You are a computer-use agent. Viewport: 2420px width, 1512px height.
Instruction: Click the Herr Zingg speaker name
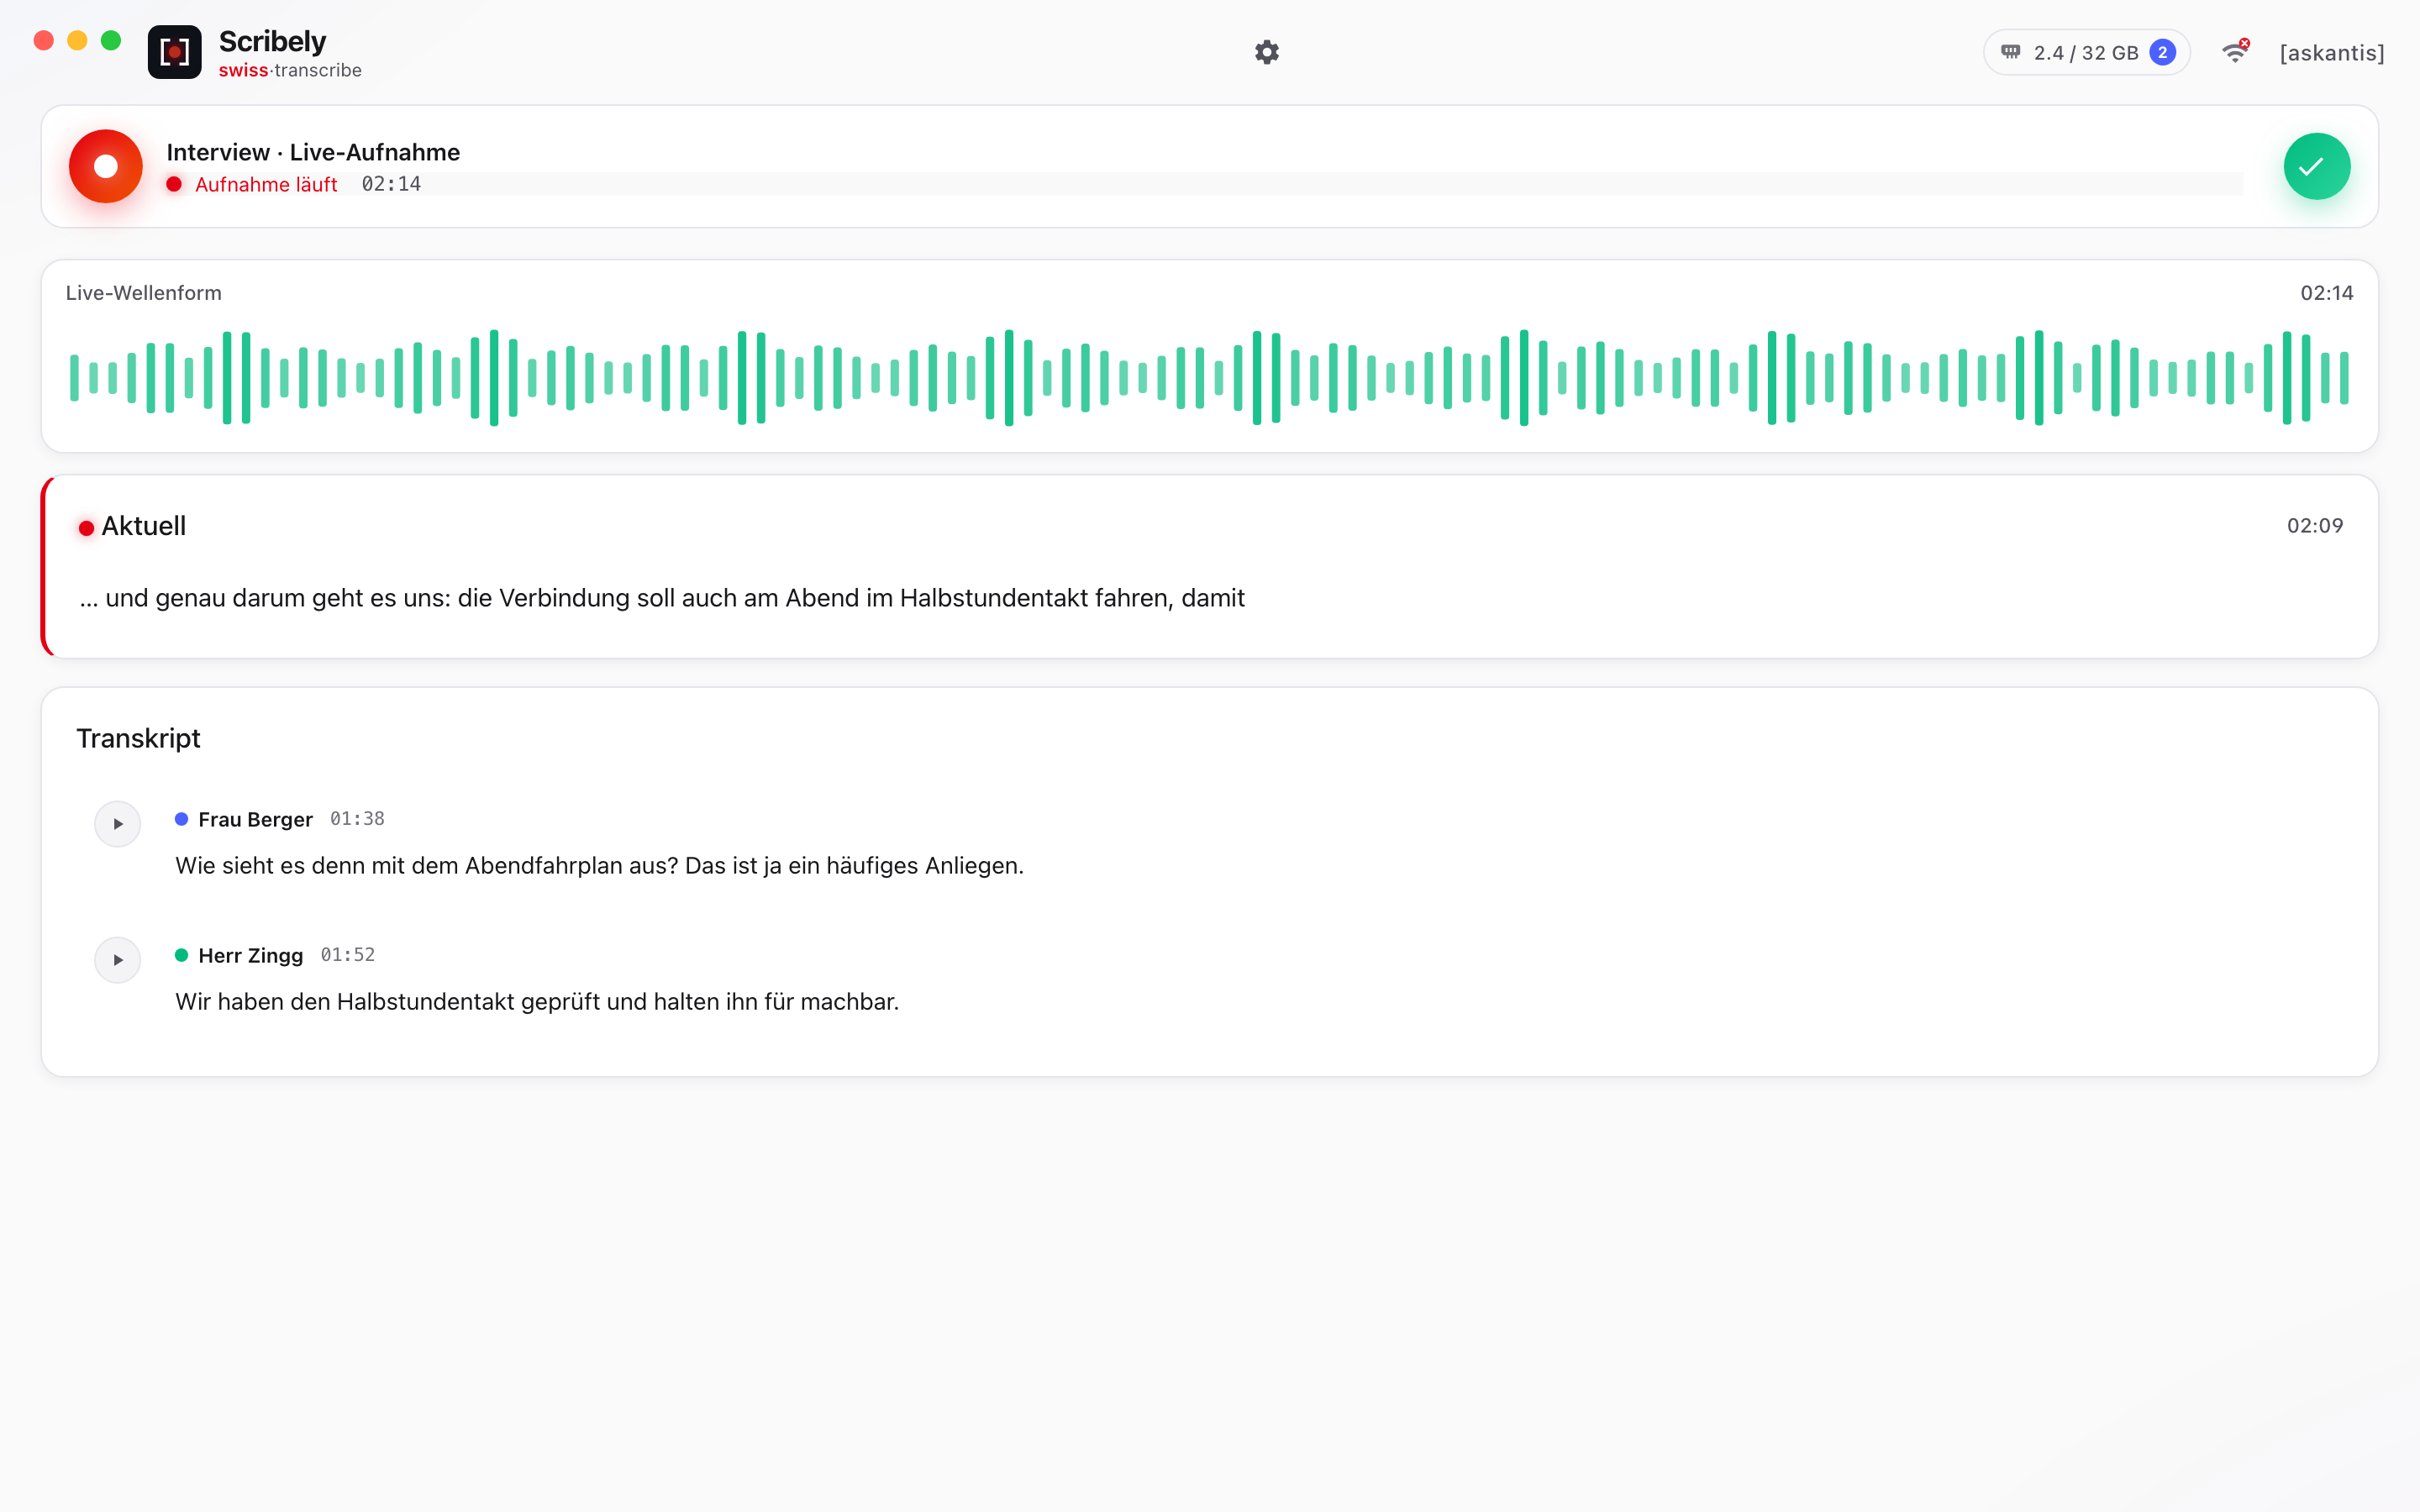pos(250,955)
